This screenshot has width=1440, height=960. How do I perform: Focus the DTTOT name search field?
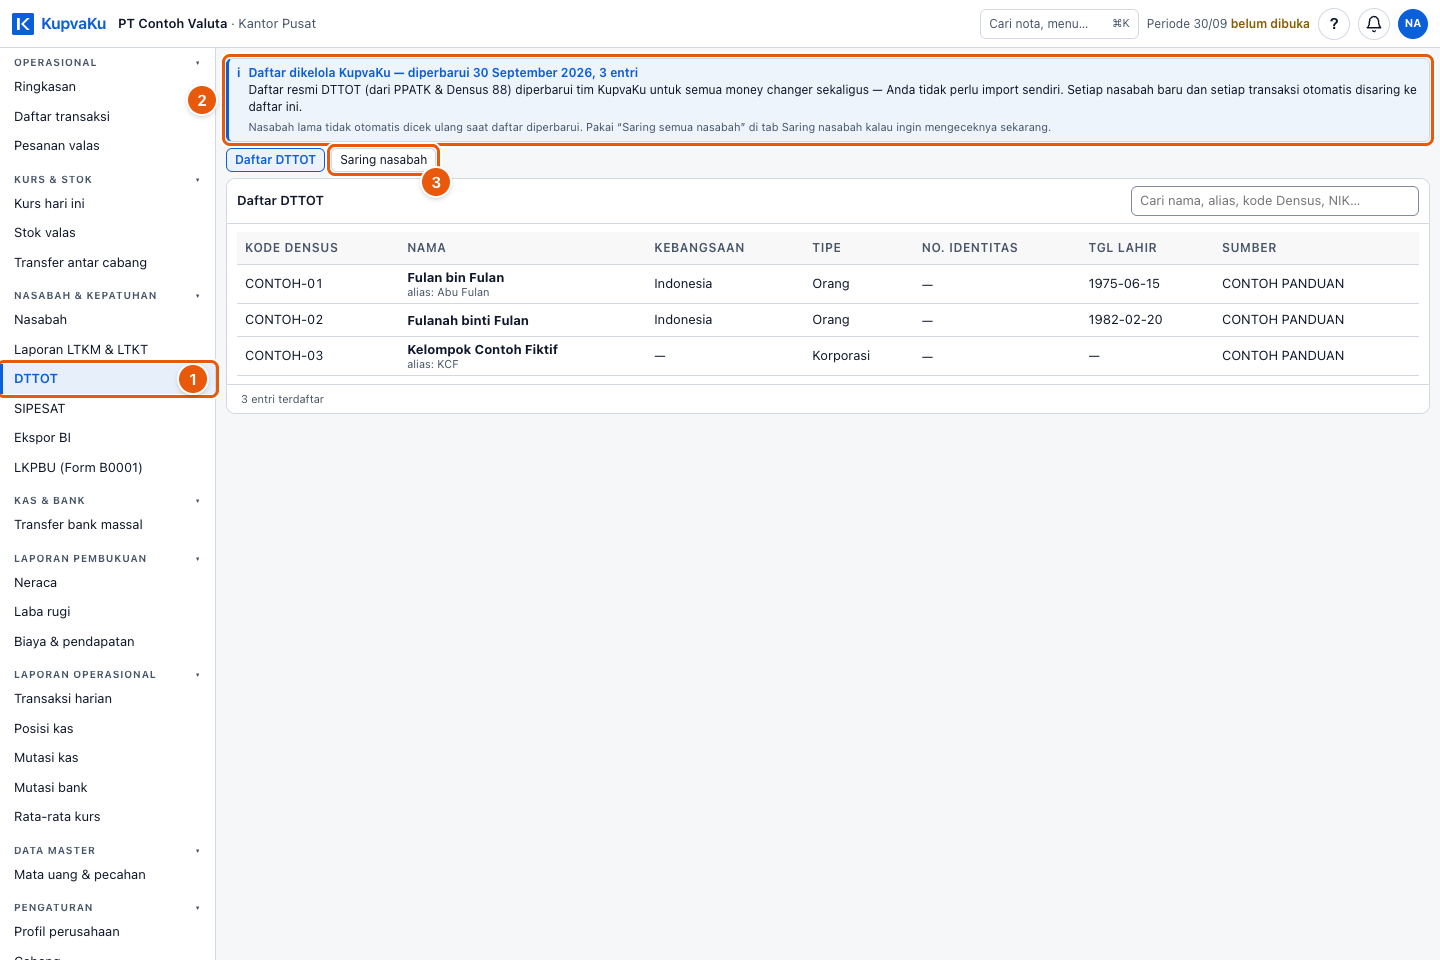pyautogui.click(x=1274, y=201)
